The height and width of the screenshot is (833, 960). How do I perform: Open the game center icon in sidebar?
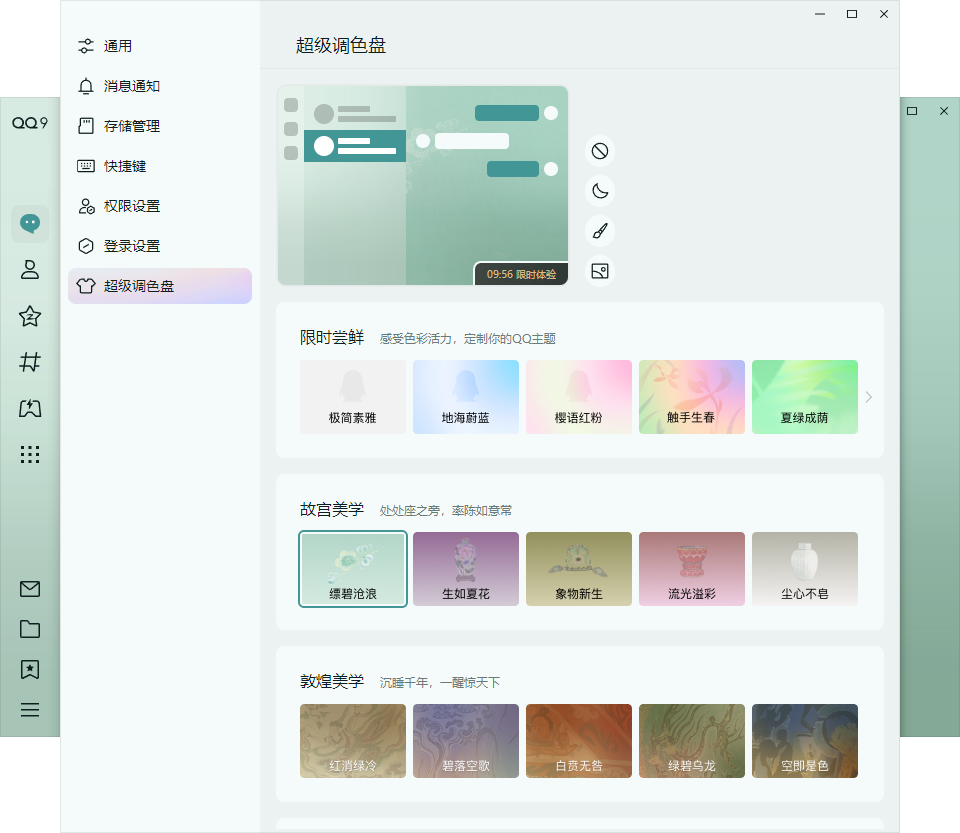click(30, 408)
